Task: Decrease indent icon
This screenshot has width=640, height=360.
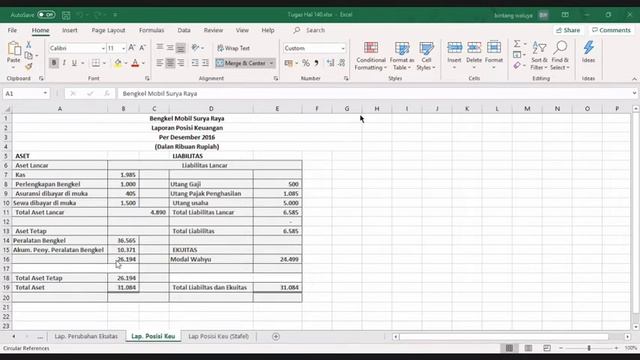Action: [x=195, y=63]
